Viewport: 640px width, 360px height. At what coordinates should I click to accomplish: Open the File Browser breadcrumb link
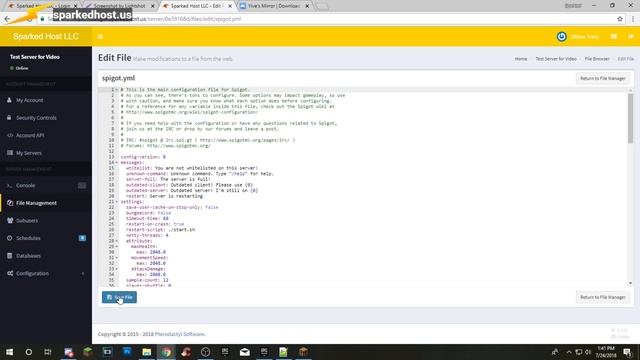[x=597, y=59]
